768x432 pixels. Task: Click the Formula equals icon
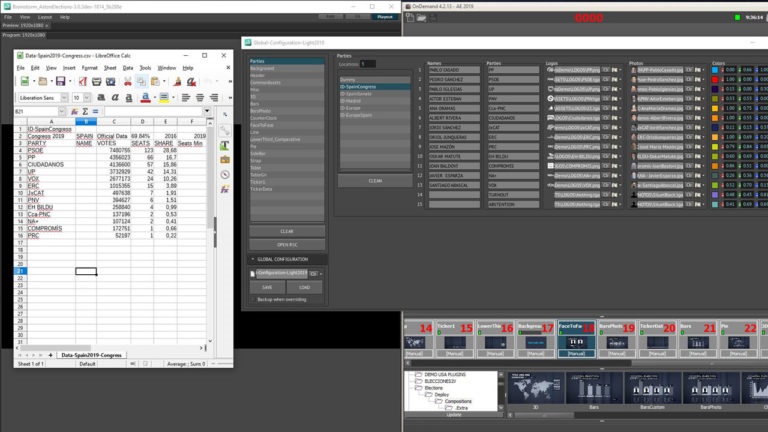coord(96,112)
